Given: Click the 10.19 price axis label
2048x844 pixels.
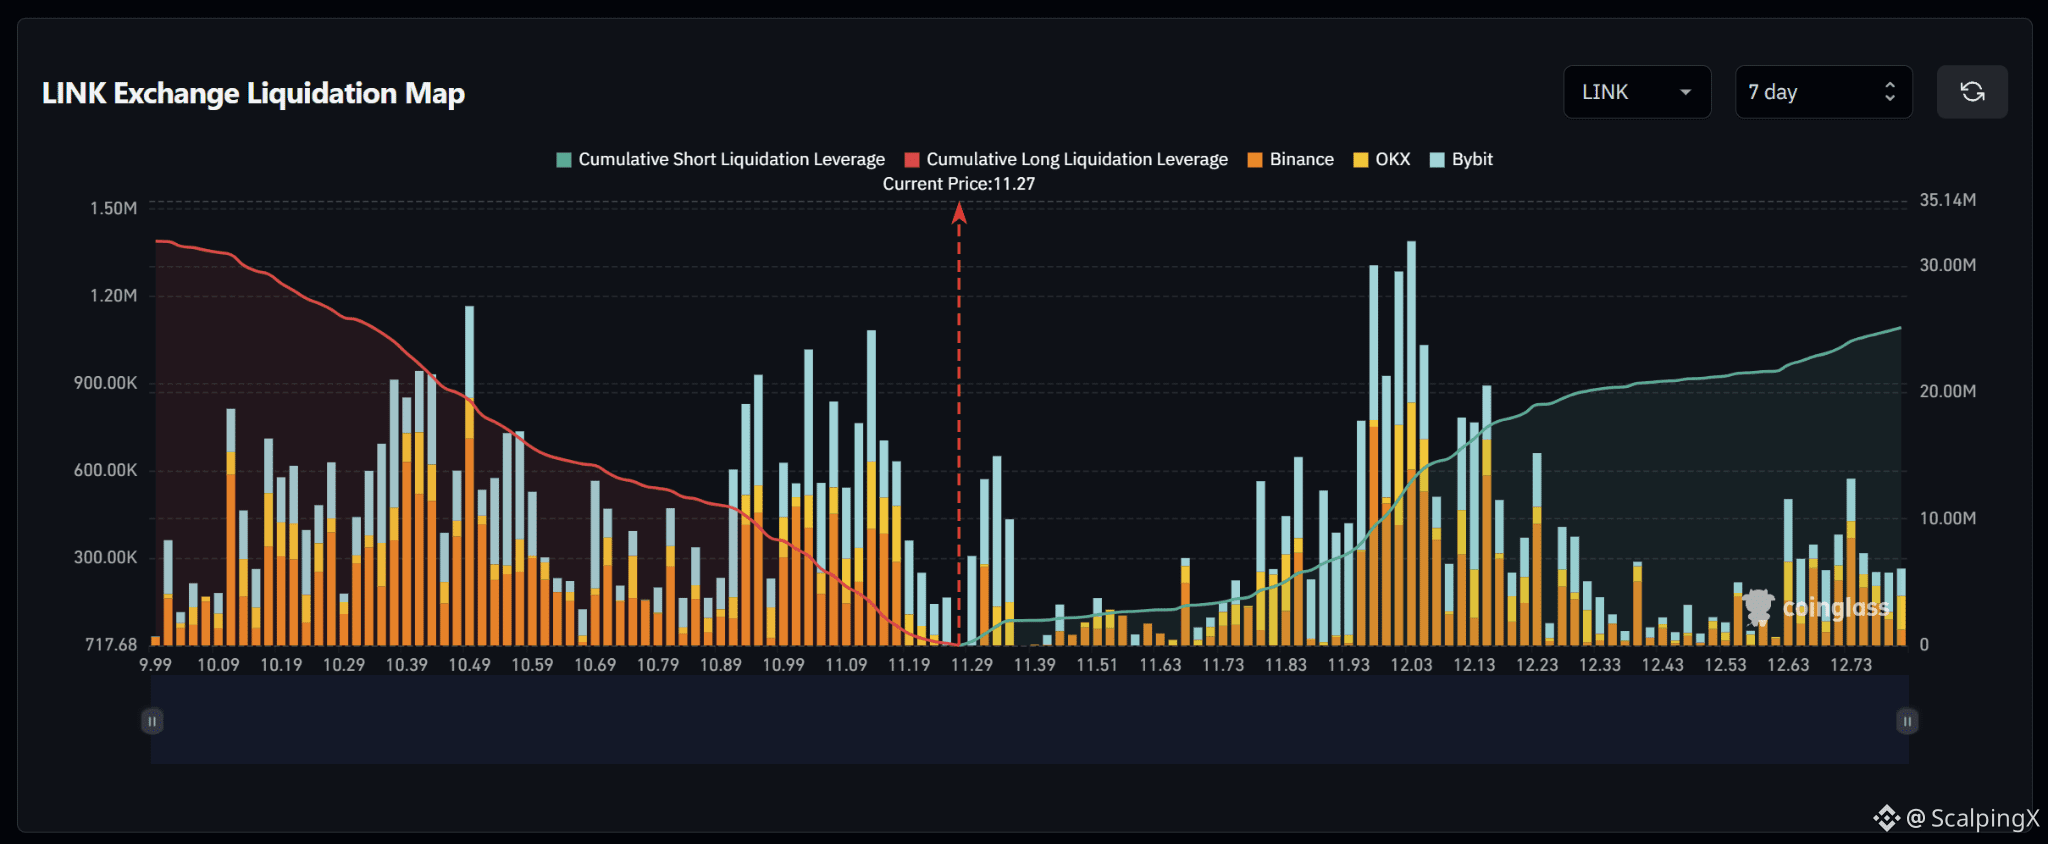Looking at the screenshot, I should click(x=281, y=665).
